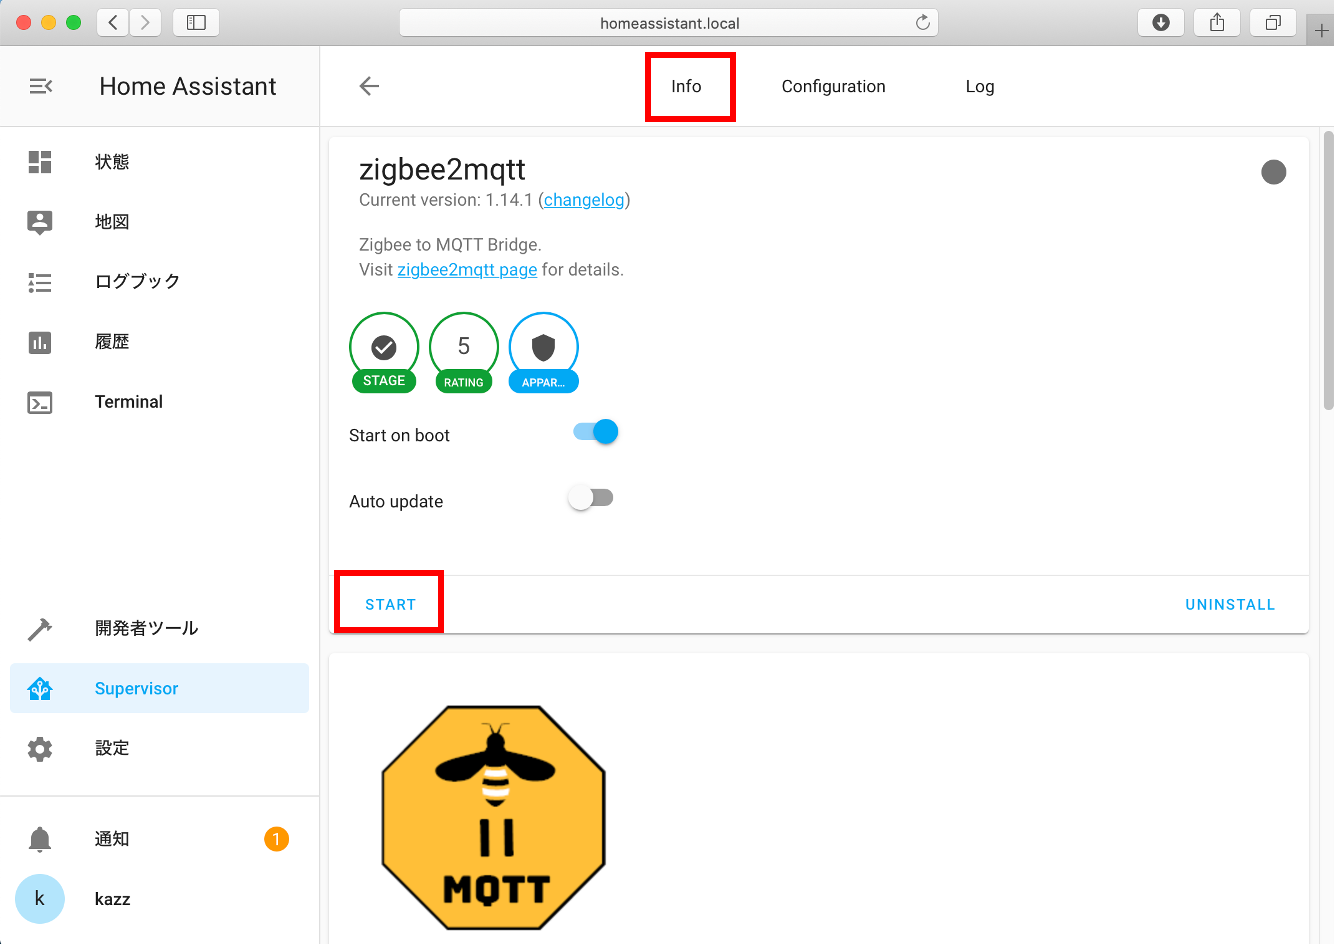Open a new Safari tab

pyautogui.click(x=1321, y=30)
